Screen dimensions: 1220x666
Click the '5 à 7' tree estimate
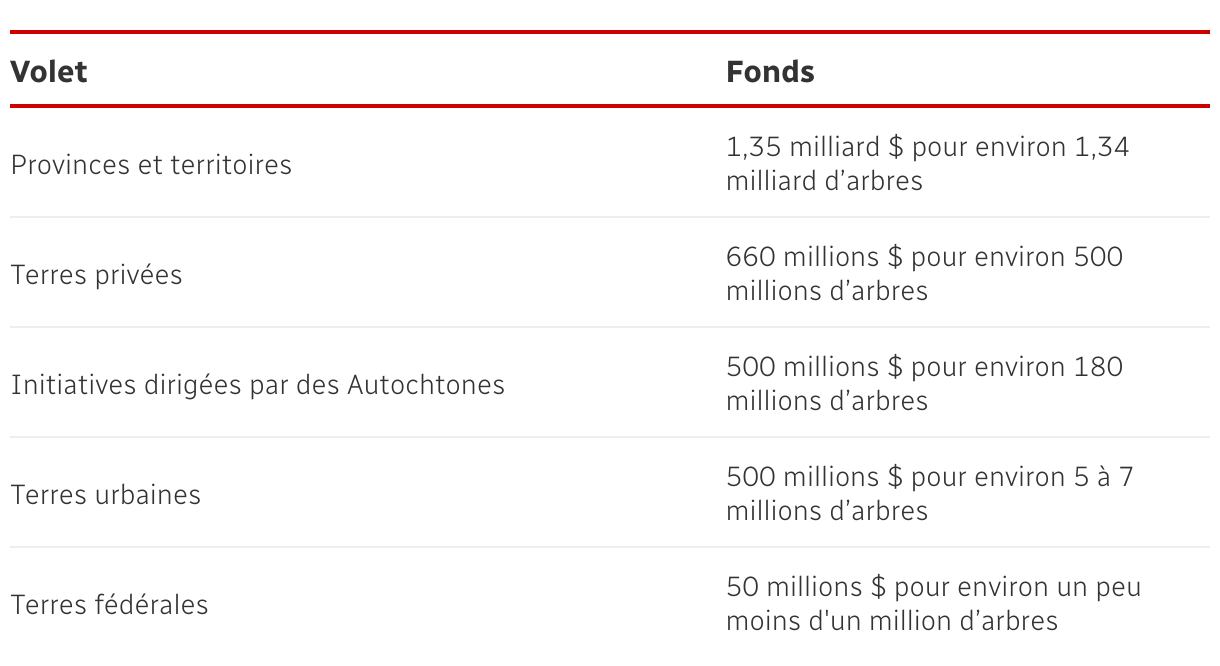(1099, 477)
